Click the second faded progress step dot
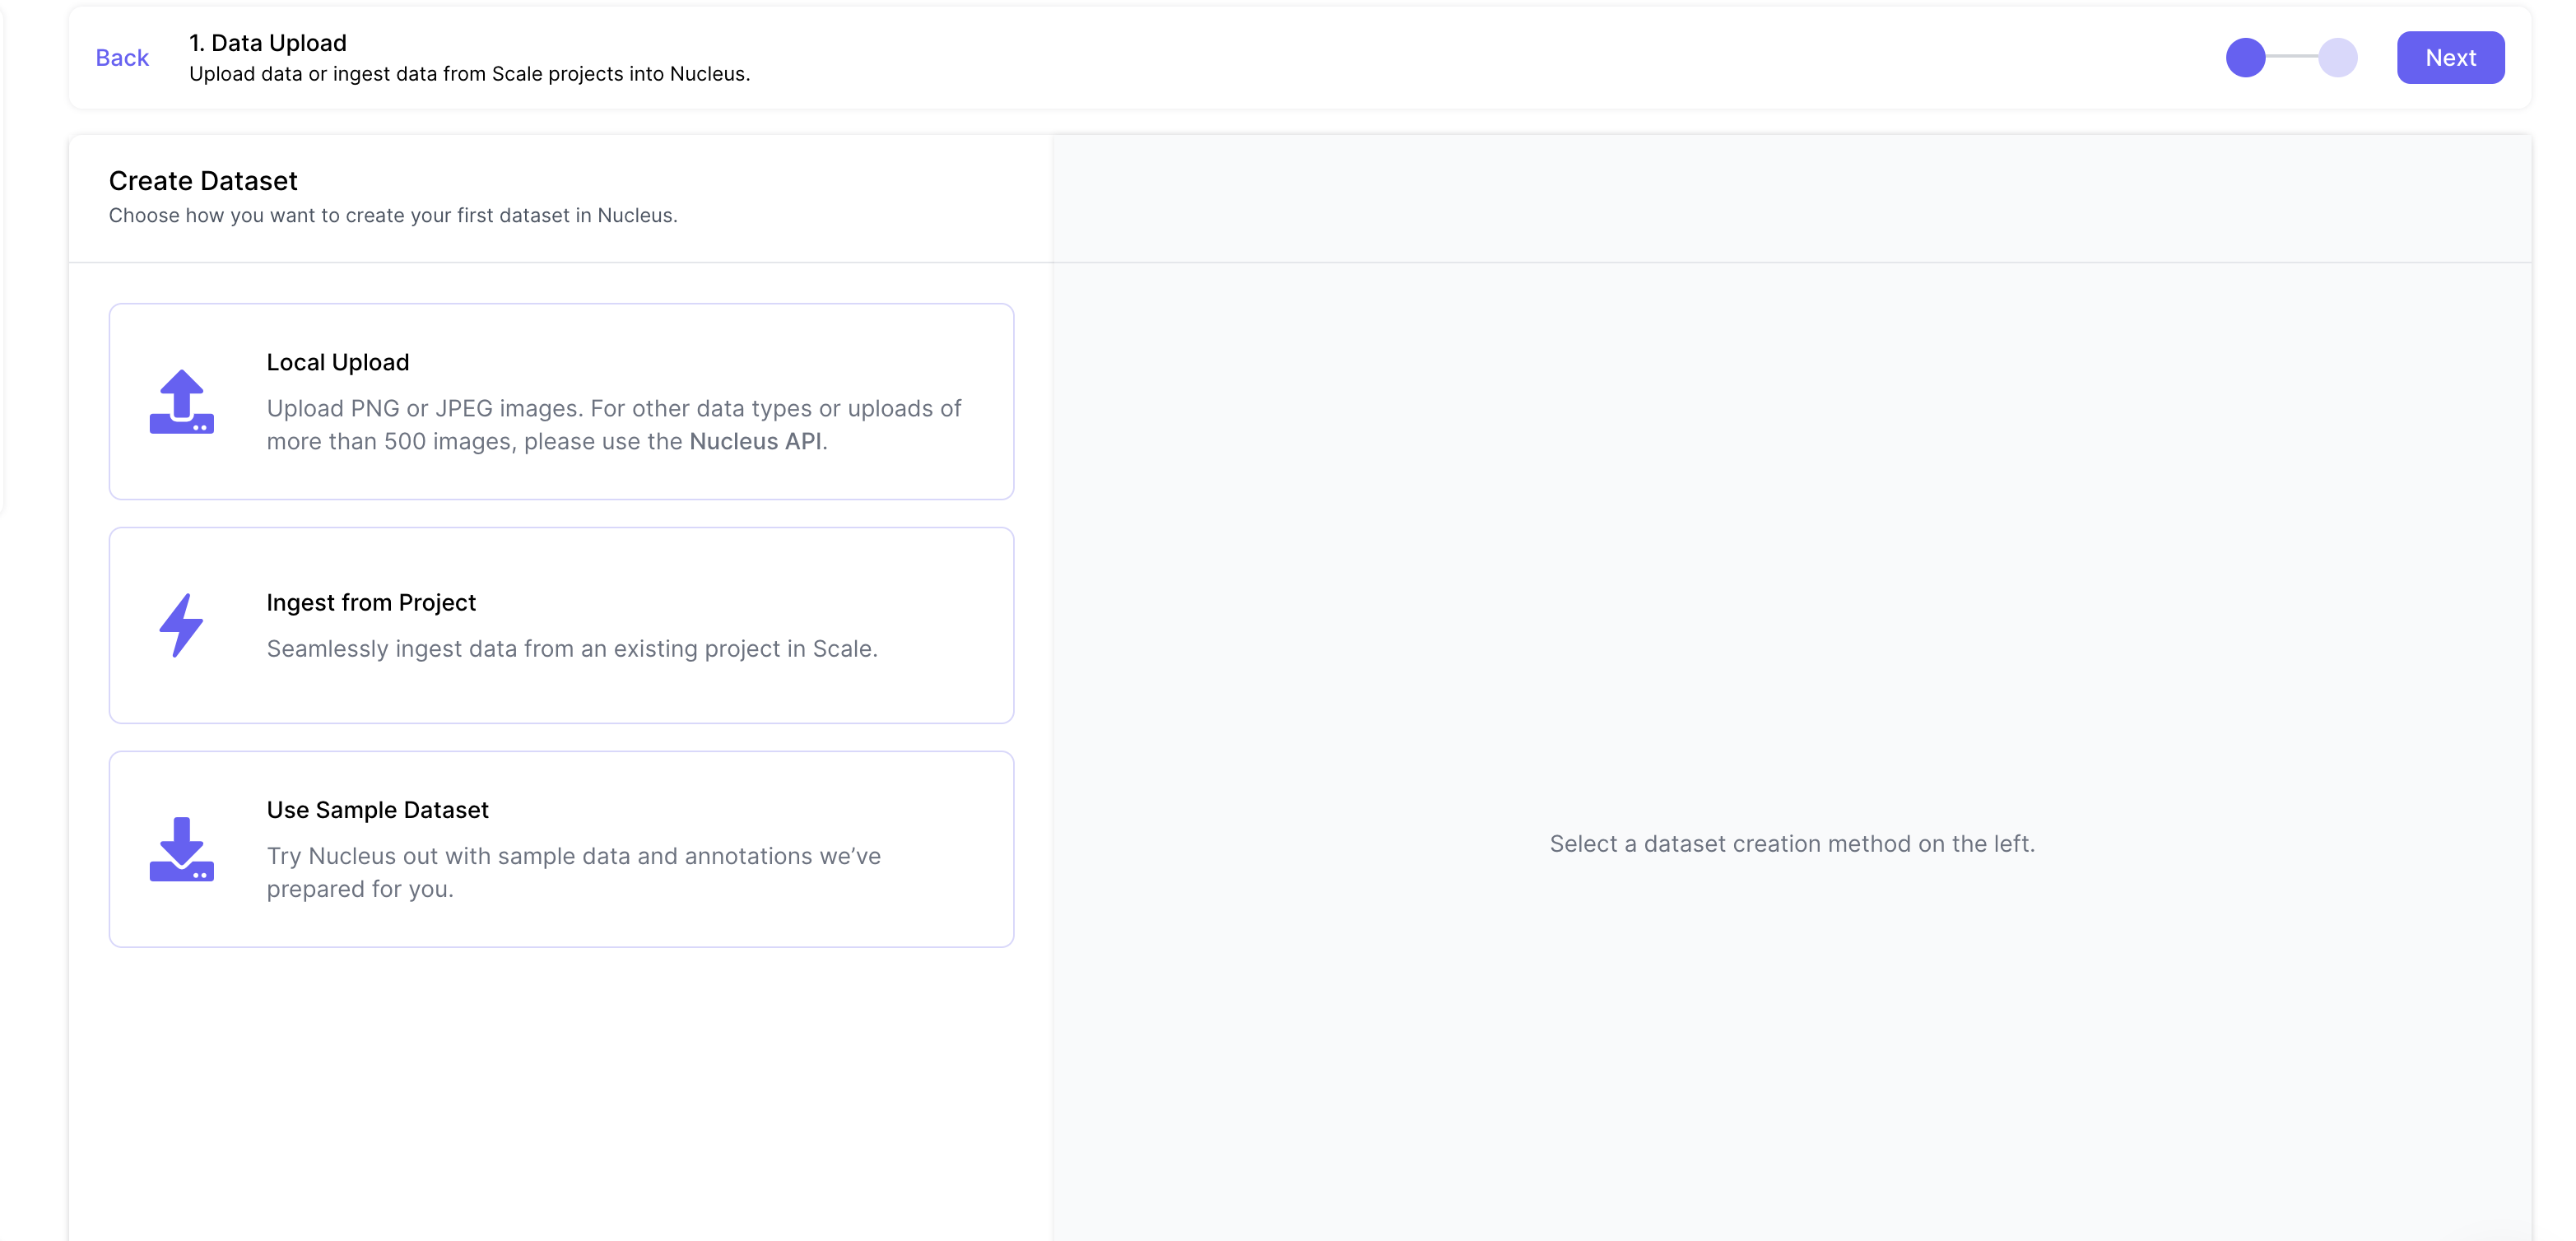This screenshot has width=2576, height=1241. pos(2337,57)
